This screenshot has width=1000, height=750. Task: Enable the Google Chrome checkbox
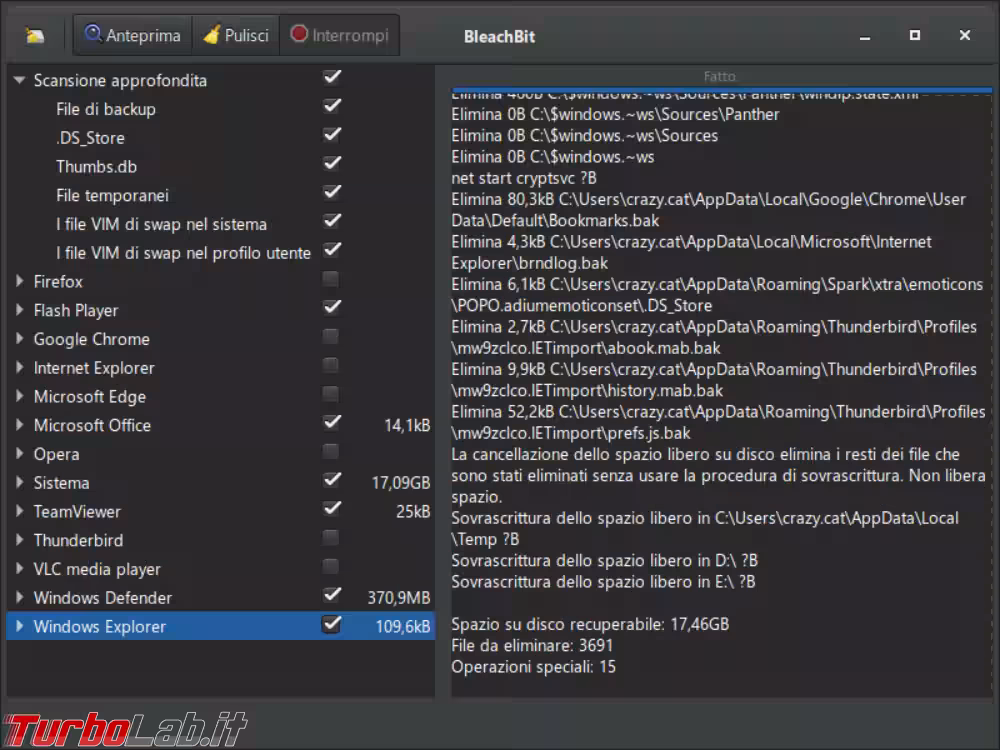(x=330, y=336)
